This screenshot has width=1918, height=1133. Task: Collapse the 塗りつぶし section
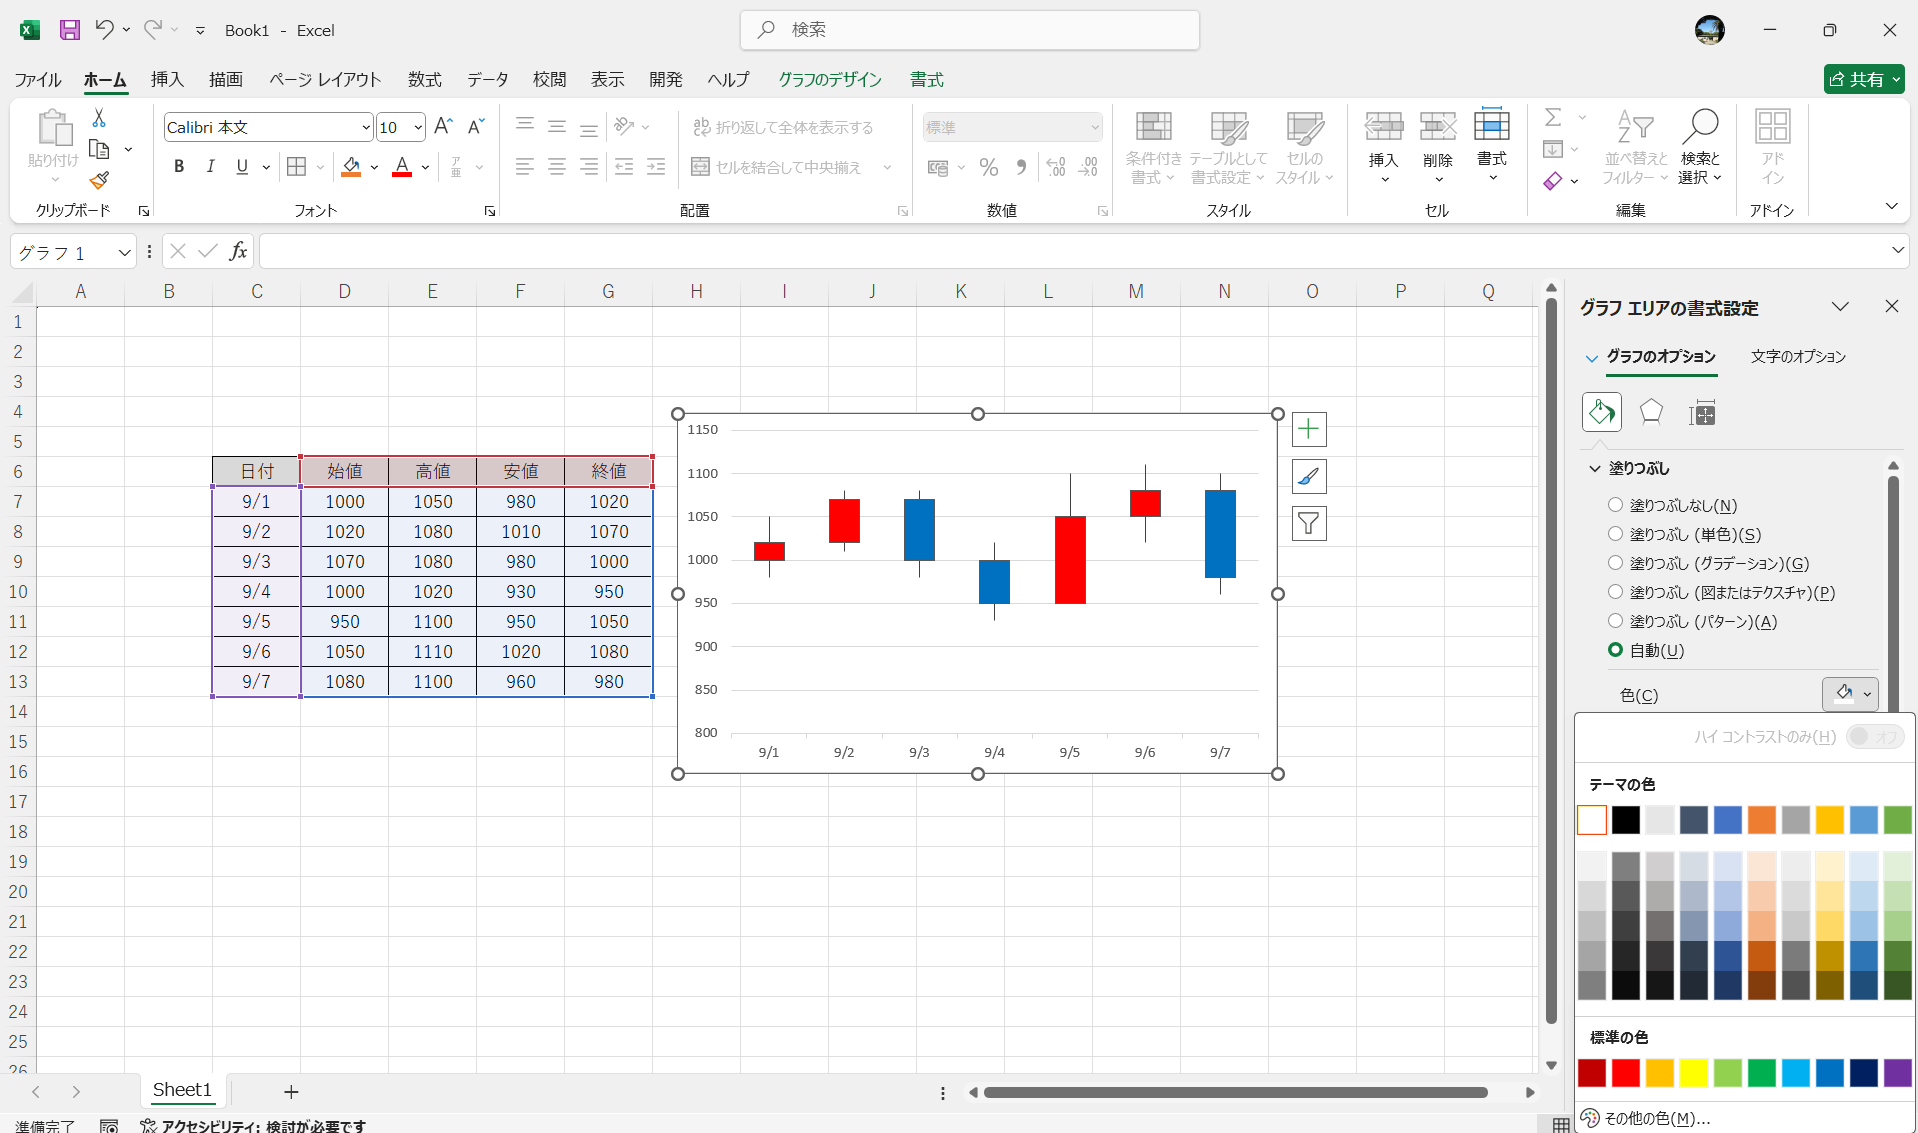tap(1595, 468)
